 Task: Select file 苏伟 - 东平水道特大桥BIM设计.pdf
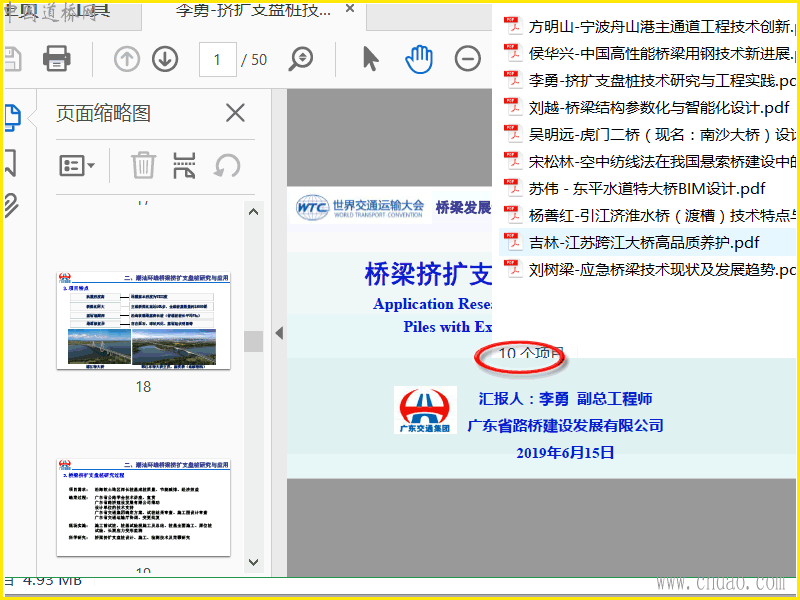(x=647, y=189)
